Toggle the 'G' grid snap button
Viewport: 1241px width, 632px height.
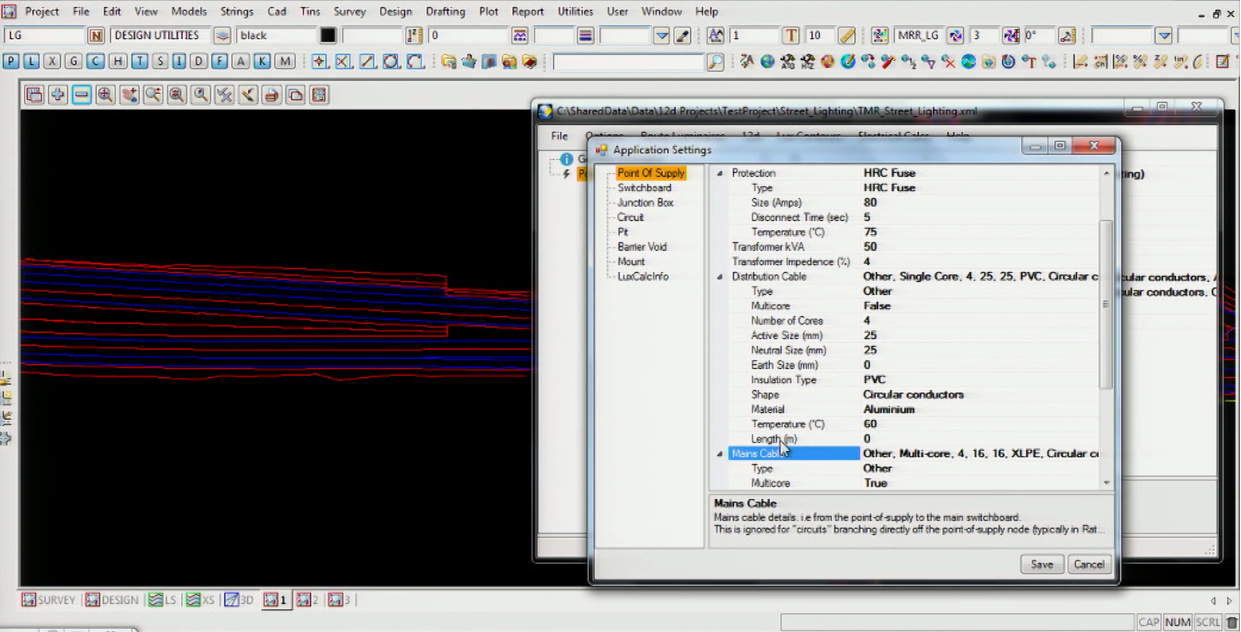coord(74,62)
